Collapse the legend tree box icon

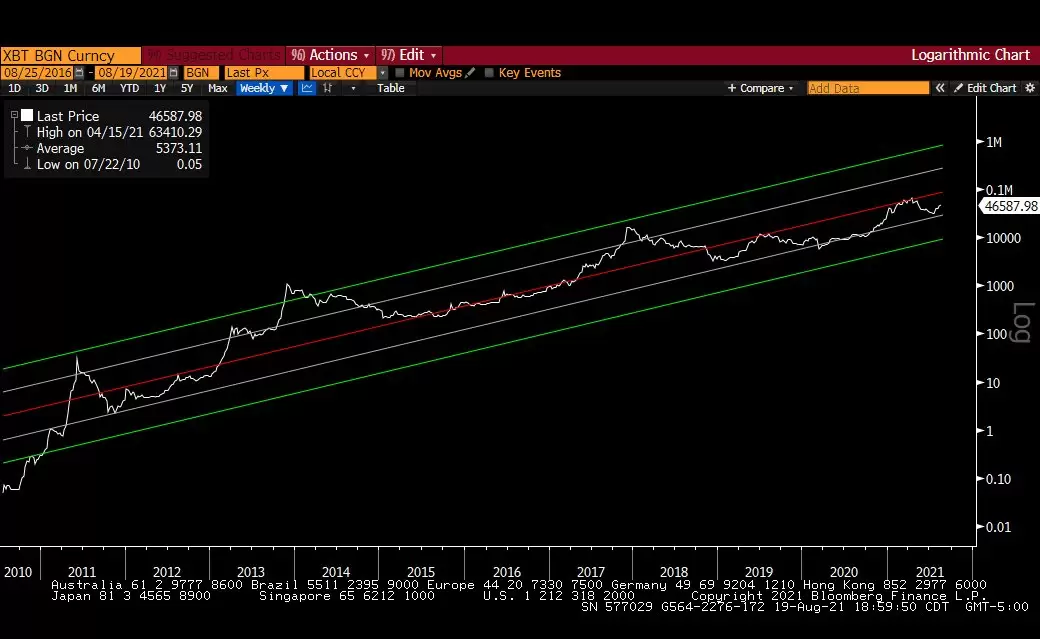[x=15, y=116]
